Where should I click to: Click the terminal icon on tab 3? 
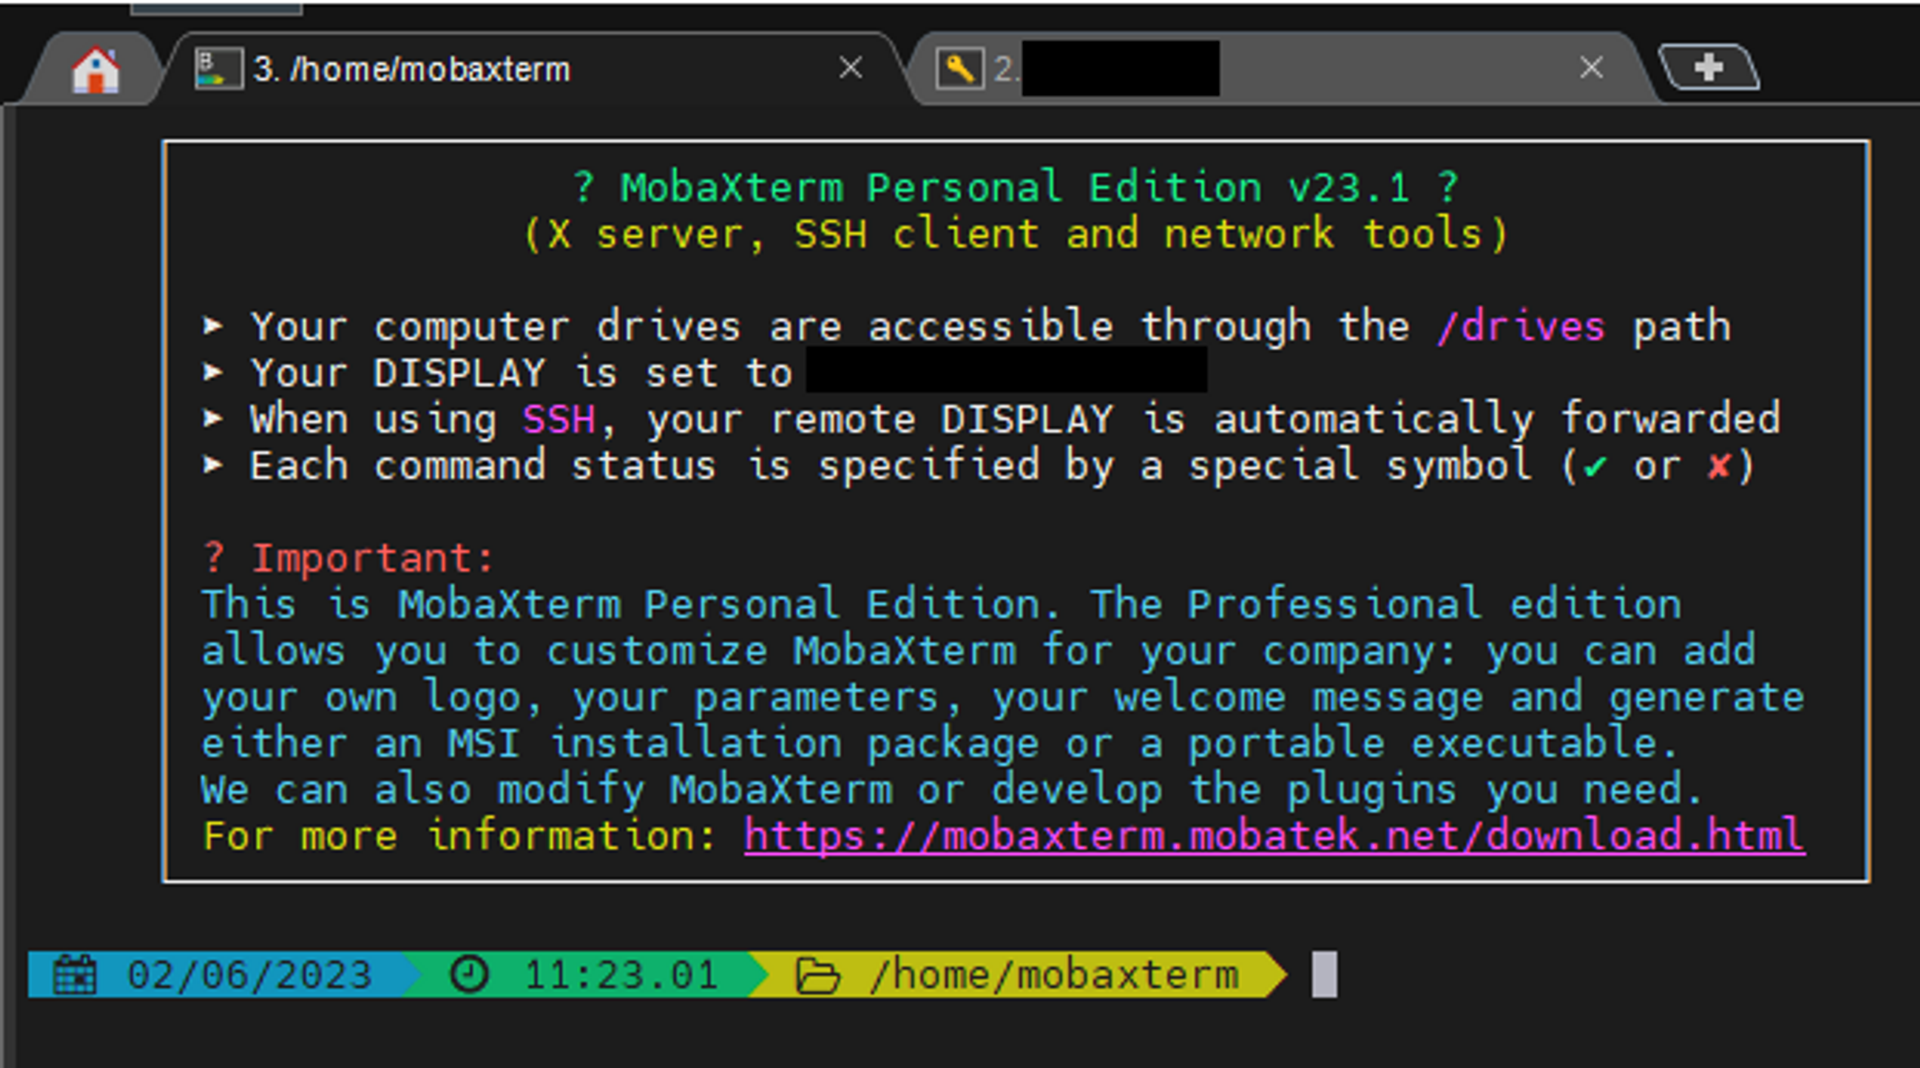coord(218,69)
